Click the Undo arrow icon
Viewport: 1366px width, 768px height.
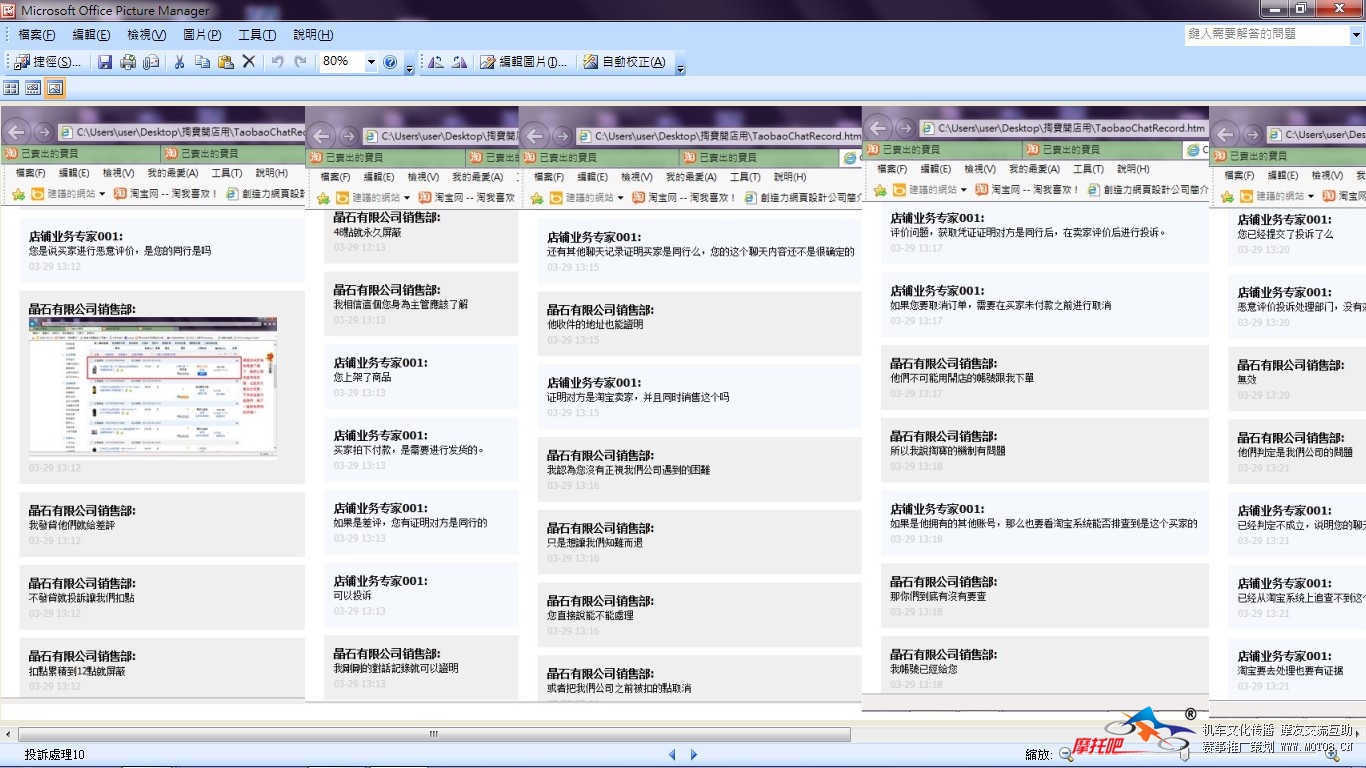pos(277,62)
